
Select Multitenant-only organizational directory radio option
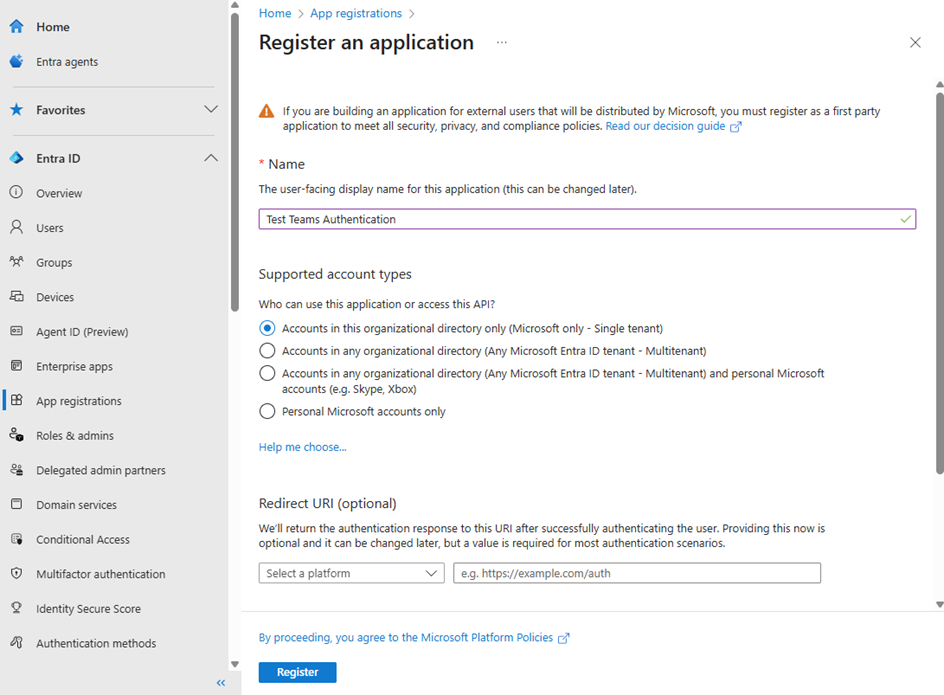pos(267,351)
